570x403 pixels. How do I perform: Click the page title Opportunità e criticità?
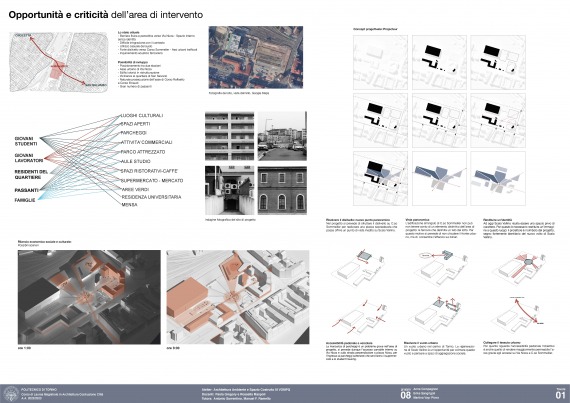click(58, 15)
